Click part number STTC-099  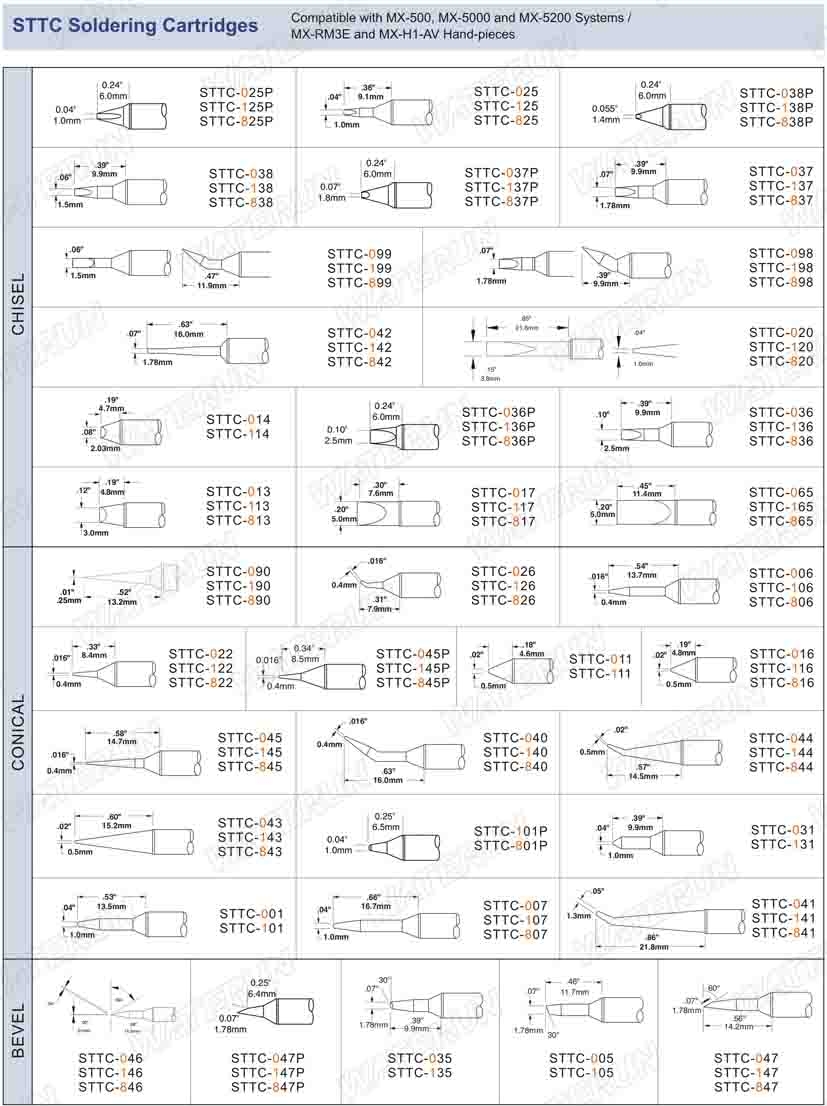pos(359,254)
